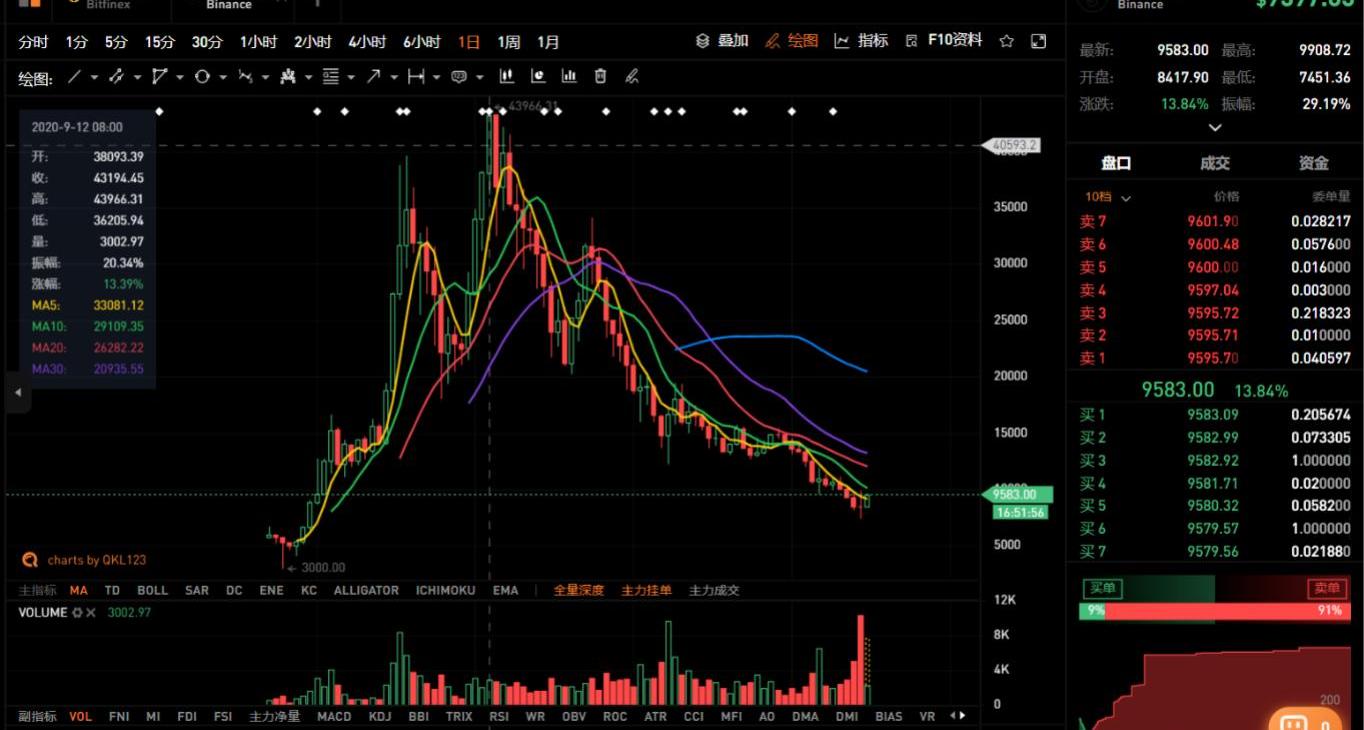Select the arrow drawing tool
Screen dimensions: 1364x730
[373, 77]
